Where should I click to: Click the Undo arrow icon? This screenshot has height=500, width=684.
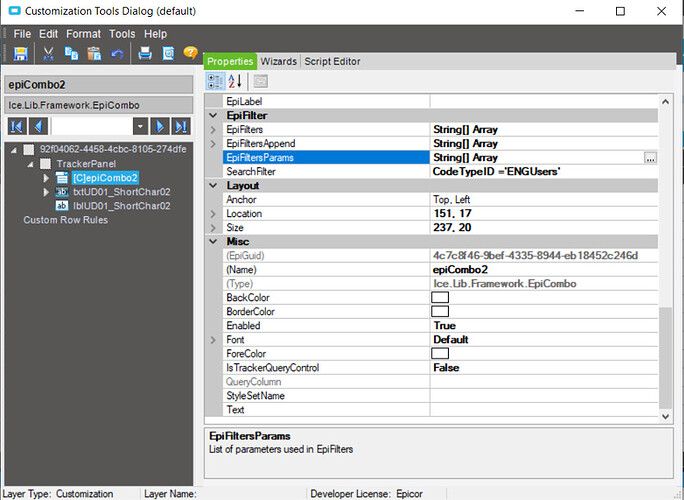117,54
